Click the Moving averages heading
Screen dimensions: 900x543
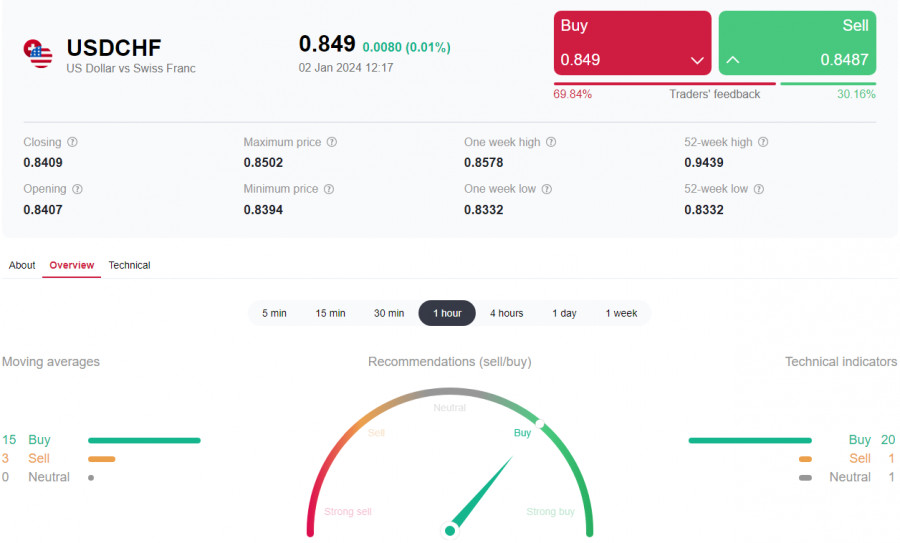(51, 362)
